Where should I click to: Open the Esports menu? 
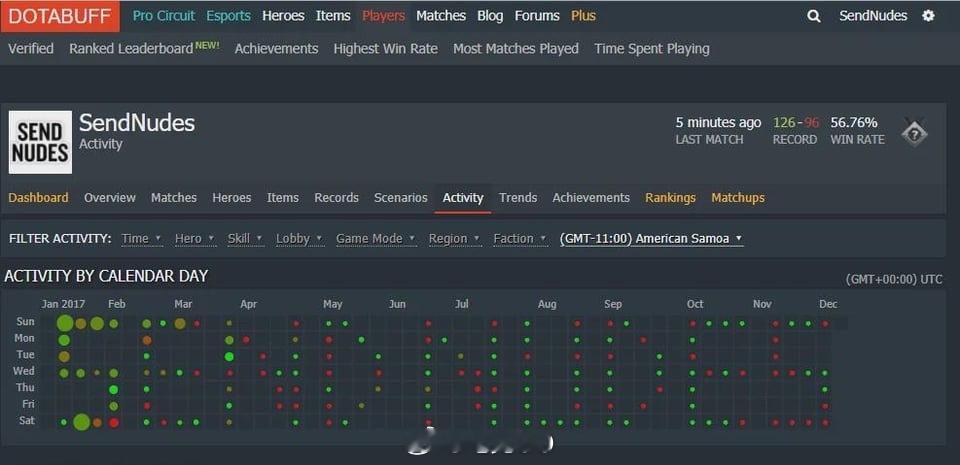click(x=228, y=16)
